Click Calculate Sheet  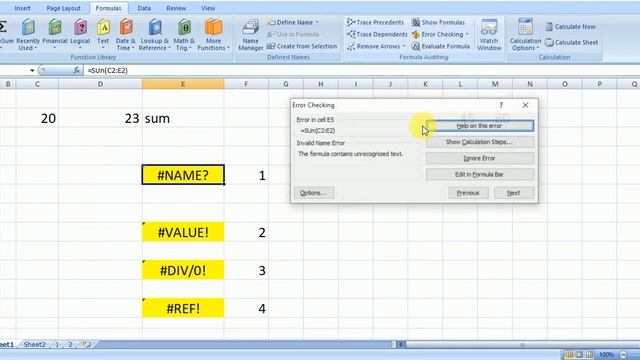572,42
